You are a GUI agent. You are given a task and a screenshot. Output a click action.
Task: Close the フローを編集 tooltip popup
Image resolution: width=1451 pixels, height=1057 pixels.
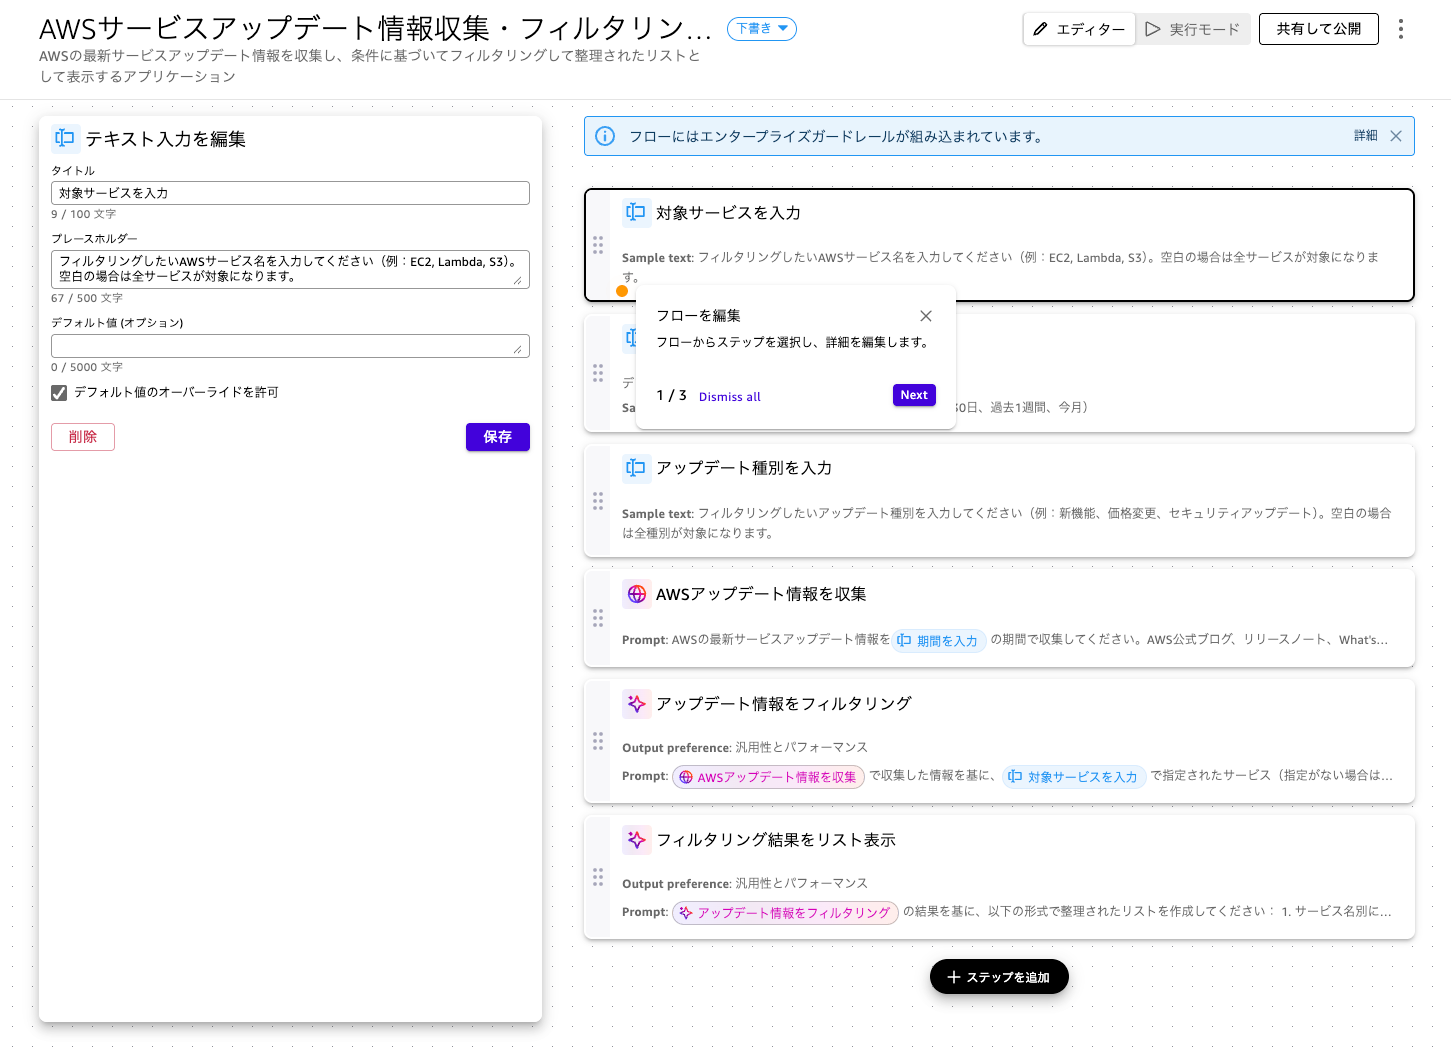click(x=925, y=316)
